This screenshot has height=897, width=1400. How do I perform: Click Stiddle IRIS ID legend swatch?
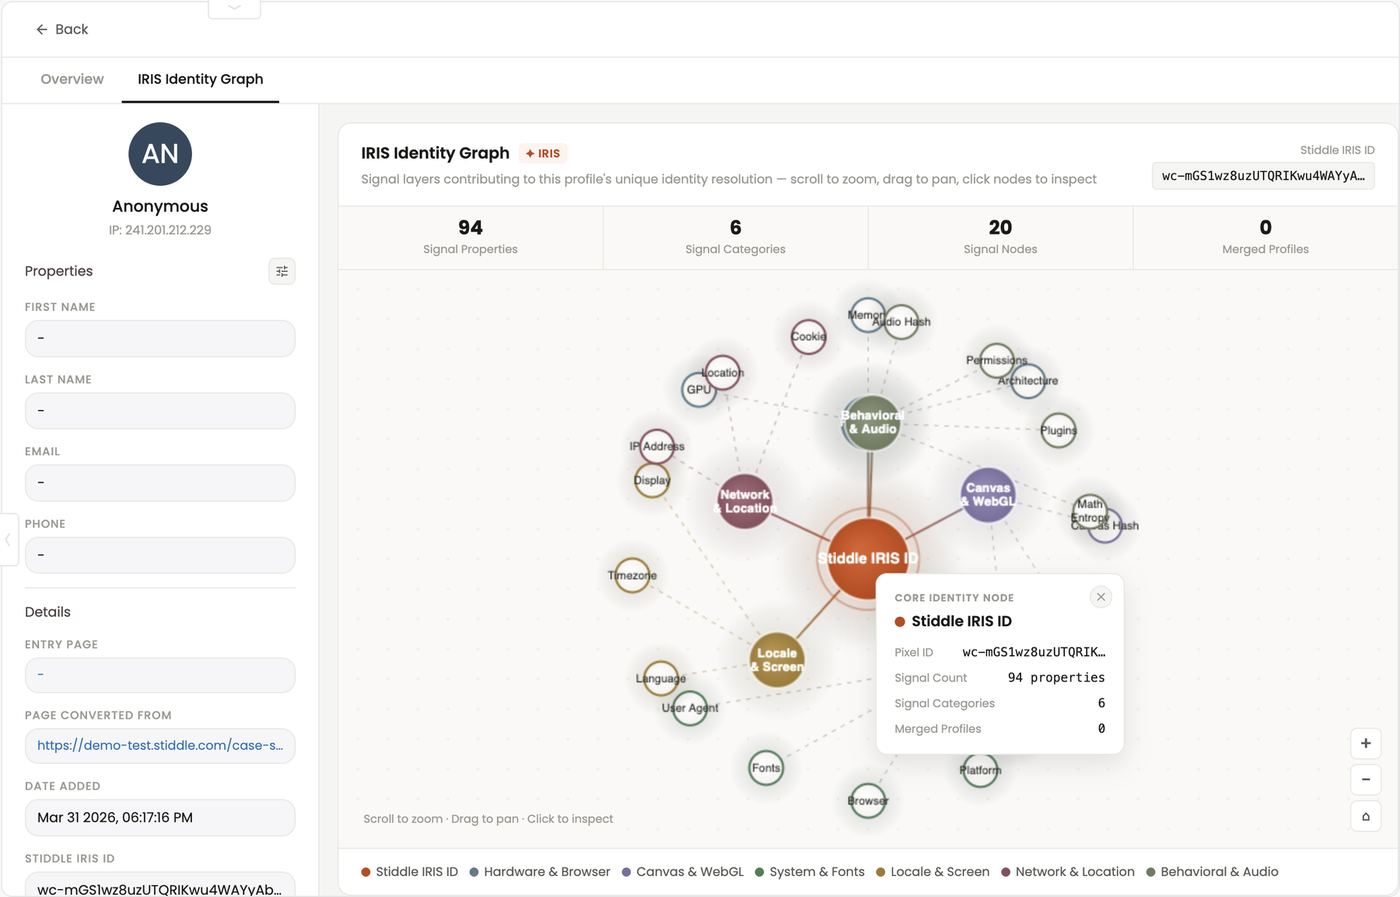[x=366, y=872]
